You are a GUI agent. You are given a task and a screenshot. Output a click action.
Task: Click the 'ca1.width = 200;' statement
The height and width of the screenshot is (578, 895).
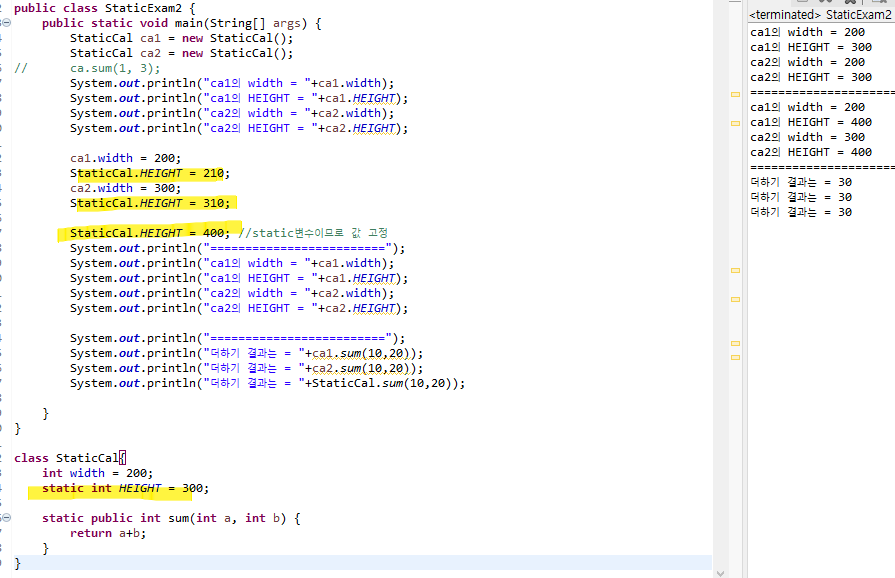click(126, 158)
